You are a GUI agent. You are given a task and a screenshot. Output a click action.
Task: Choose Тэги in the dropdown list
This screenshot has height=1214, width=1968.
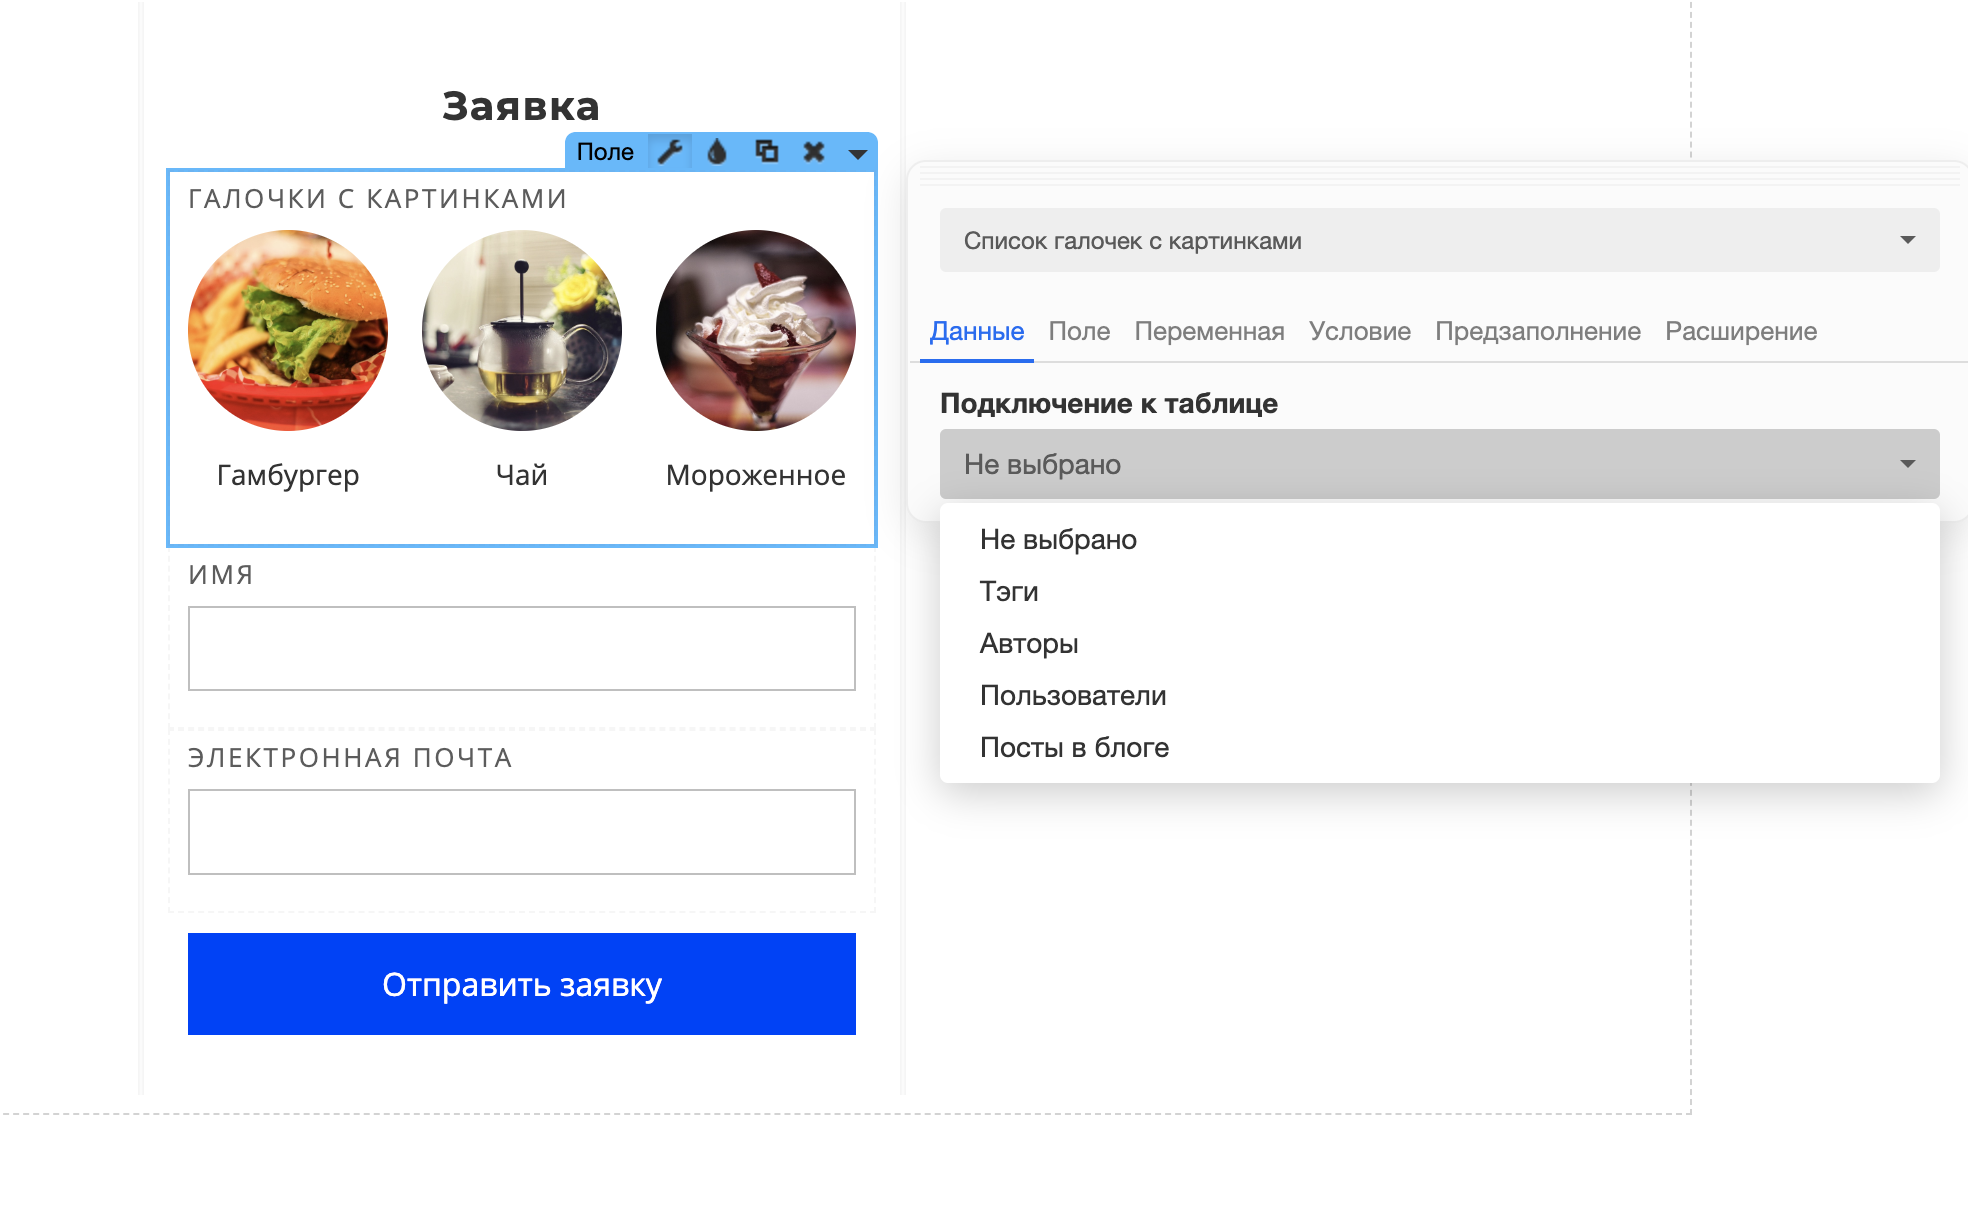pyautogui.click(x=1440, y=592)
